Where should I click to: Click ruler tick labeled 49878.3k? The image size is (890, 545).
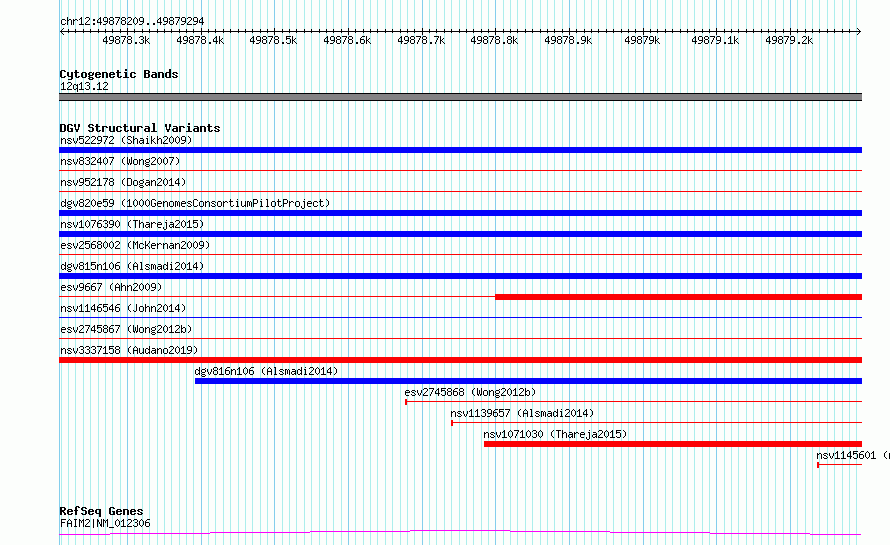click(126, 40)
